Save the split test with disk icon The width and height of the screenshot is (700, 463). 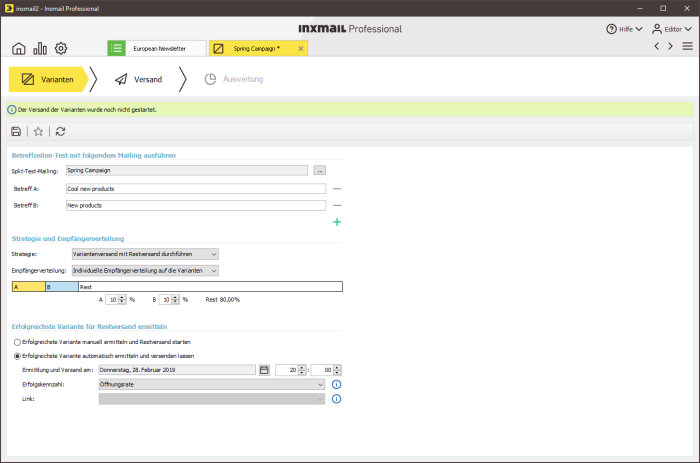(x=16, y=131)
